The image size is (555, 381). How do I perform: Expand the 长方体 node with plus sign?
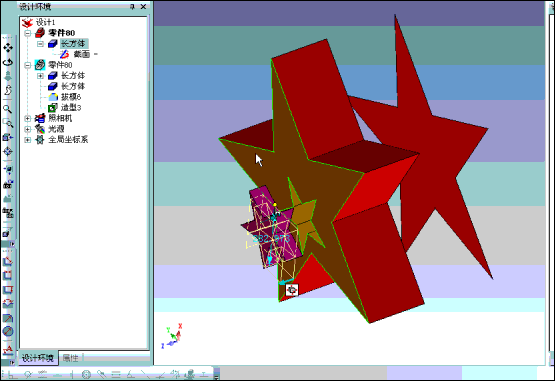(x=40, y=75)
